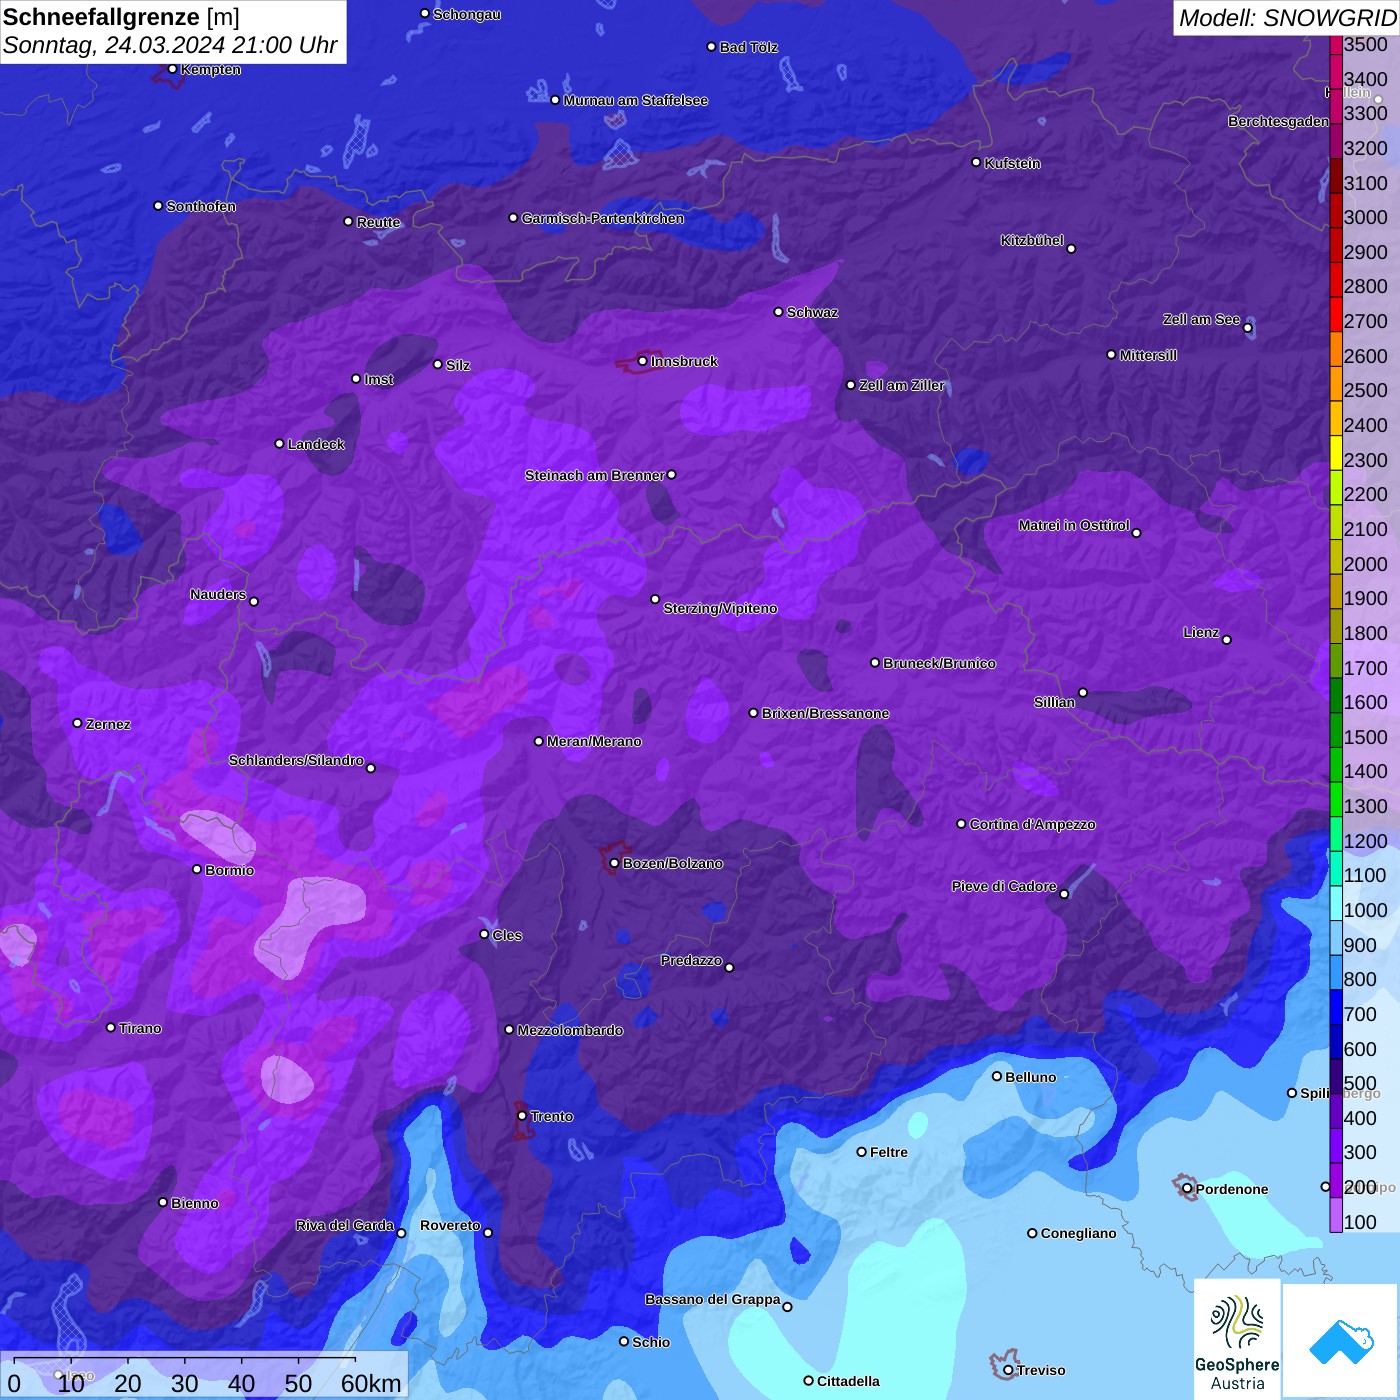Click the 700 m blue legend color

pos(1336,1007)
